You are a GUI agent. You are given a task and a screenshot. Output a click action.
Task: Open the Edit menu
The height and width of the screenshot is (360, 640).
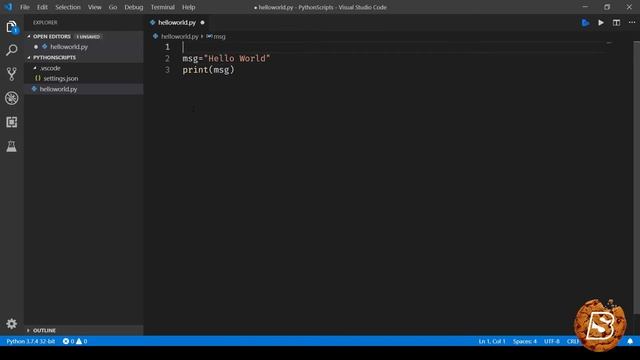pyautogui.click(x=42, y=7)
